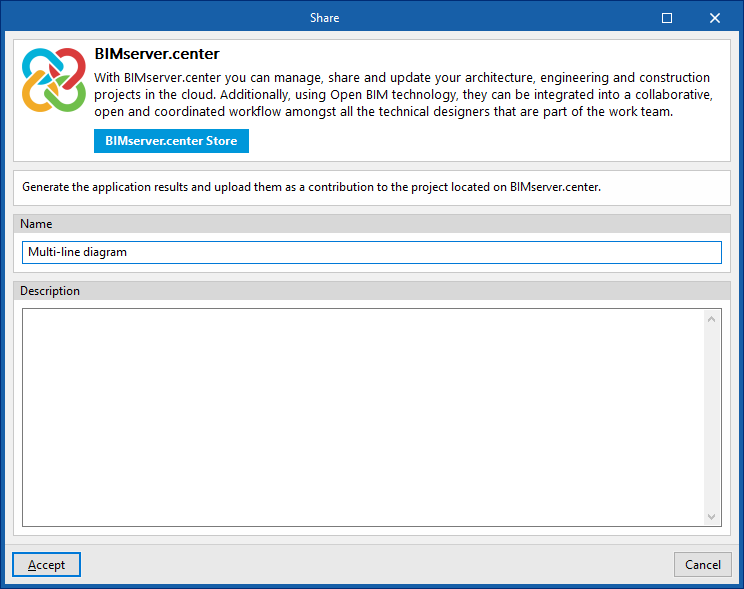Click the Description section label
The width and height of the screenshot is (744, 589).
(x=50, y=291)
